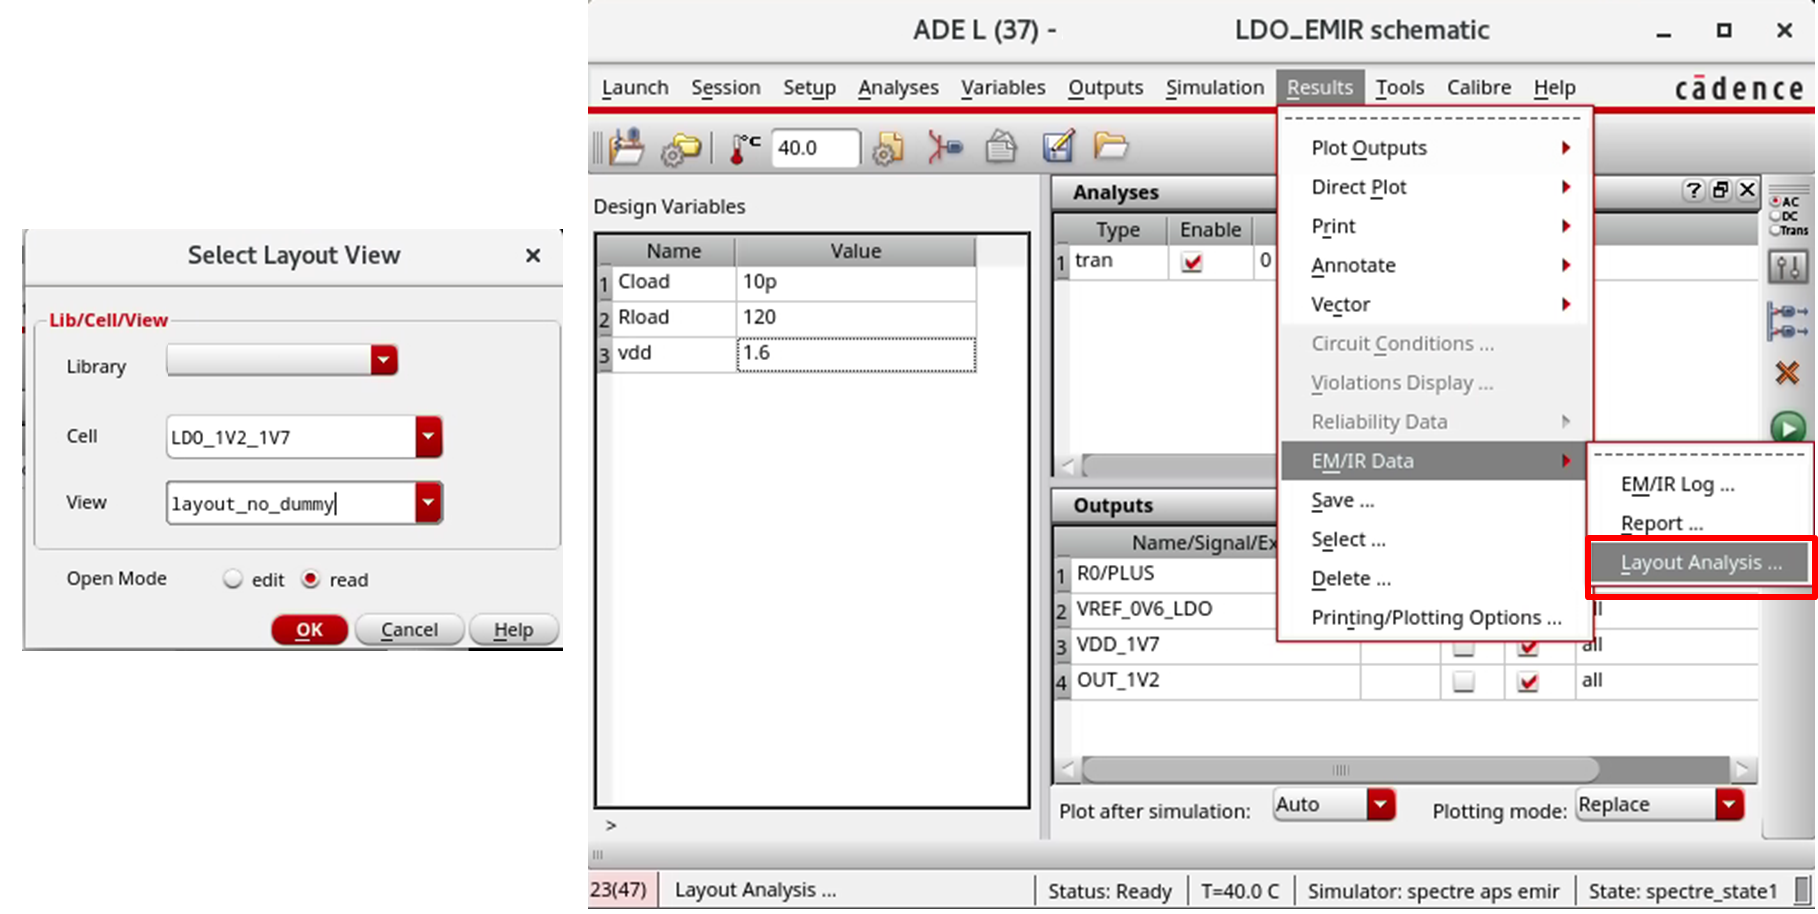Click the simulation environment options gear icon
This screenshot has height=914, width=1818.
[681, 149]
